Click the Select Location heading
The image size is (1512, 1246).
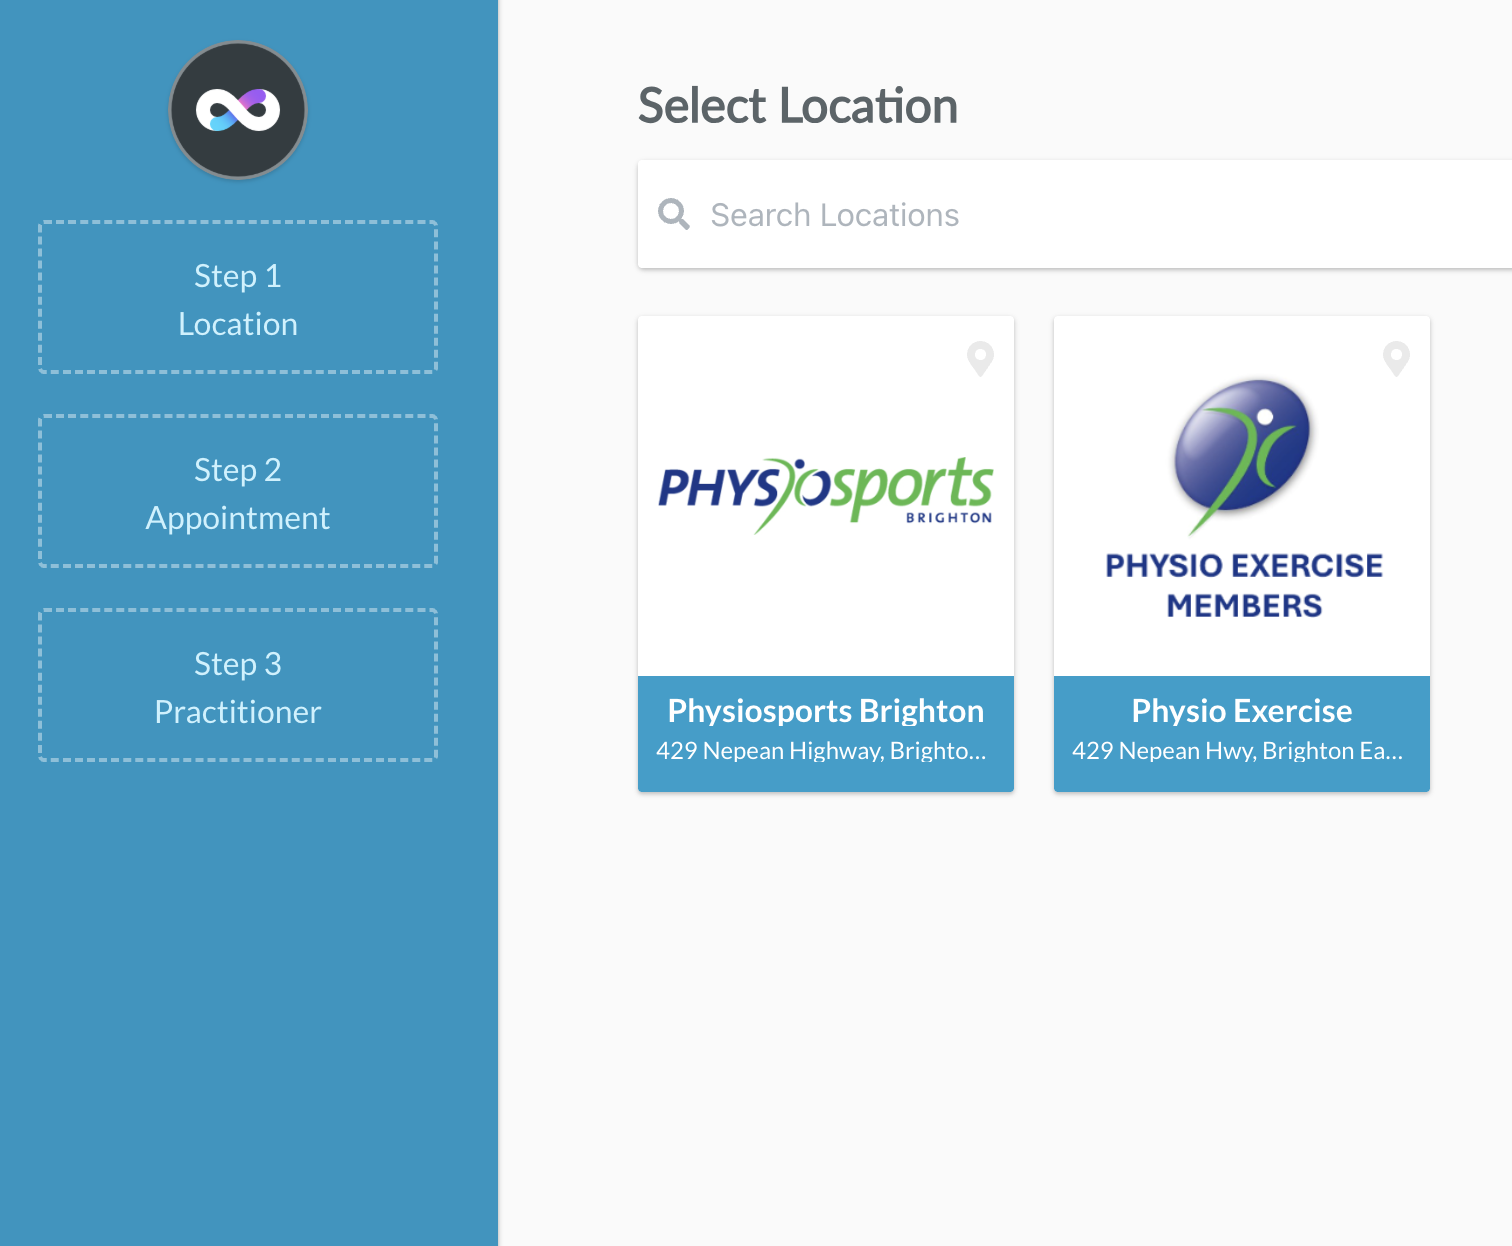click(x=797, y=106)
